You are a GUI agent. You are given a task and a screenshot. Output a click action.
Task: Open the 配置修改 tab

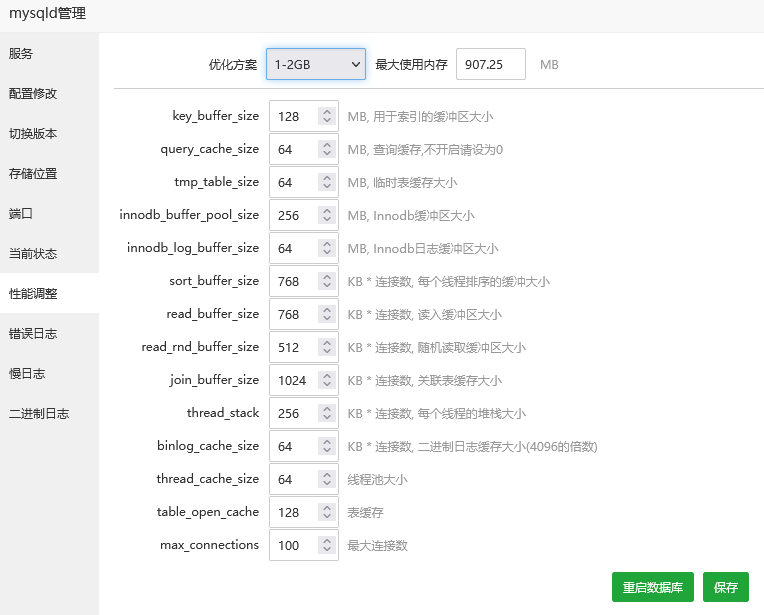[49, 94]
